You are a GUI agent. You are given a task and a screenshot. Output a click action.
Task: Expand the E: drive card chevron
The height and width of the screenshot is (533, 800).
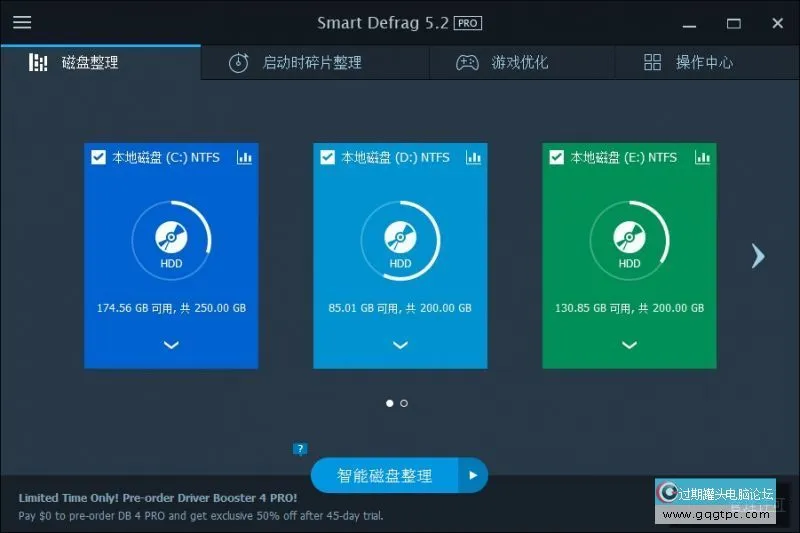629,345
